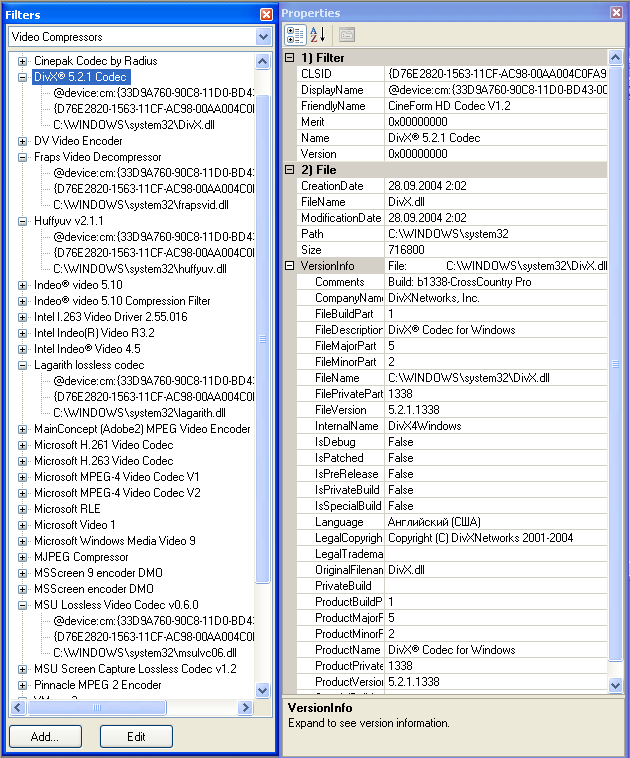Close the Properties panel
630x758 pixels.
tap(616, 13)
